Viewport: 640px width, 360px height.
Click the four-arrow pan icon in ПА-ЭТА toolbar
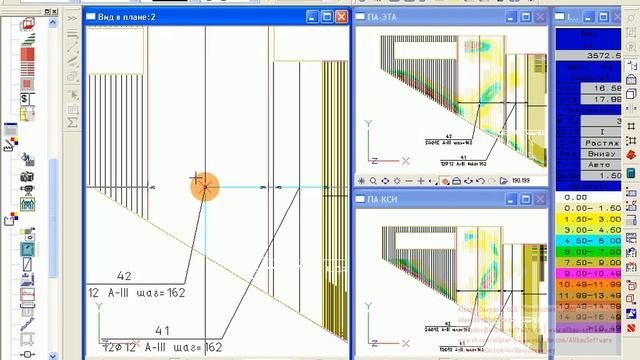385,181
